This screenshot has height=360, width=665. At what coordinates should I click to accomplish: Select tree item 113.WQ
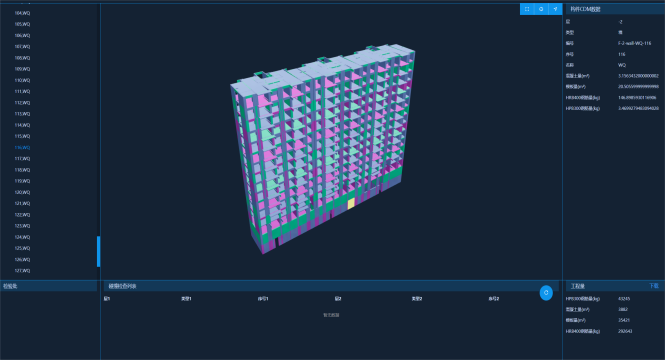(22, 114)
